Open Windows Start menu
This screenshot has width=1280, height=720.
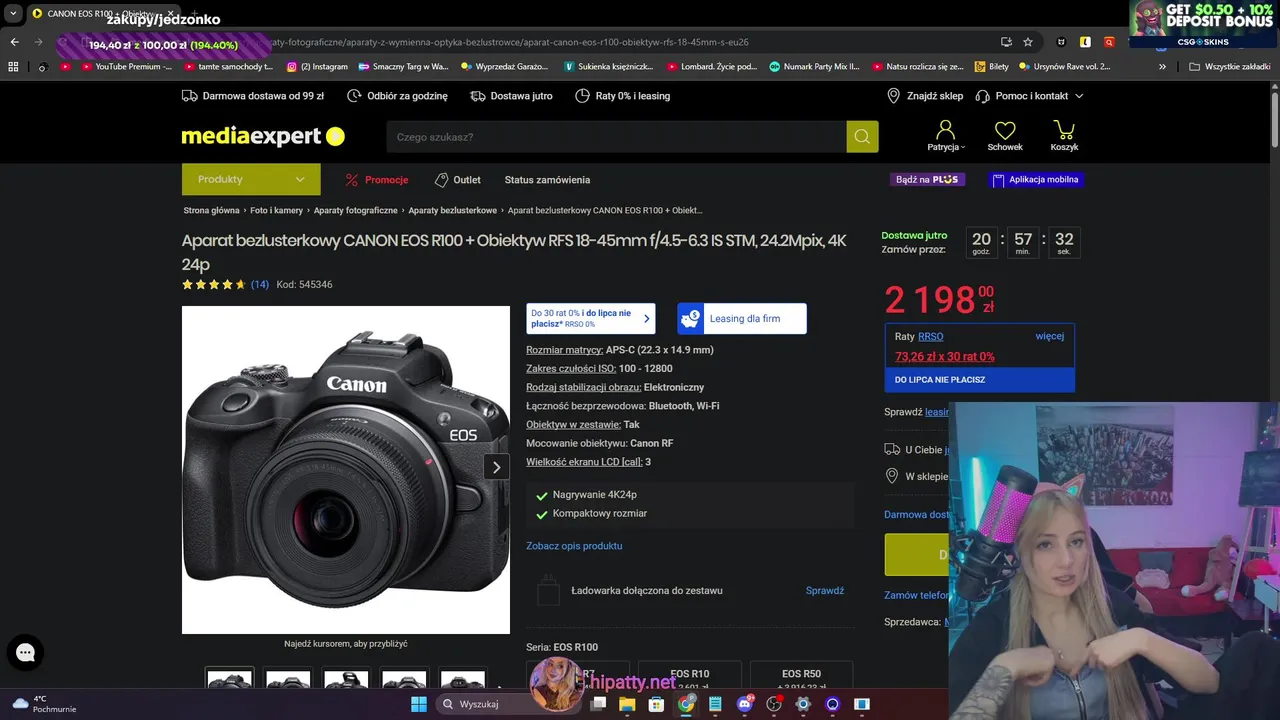click(419, 704)
